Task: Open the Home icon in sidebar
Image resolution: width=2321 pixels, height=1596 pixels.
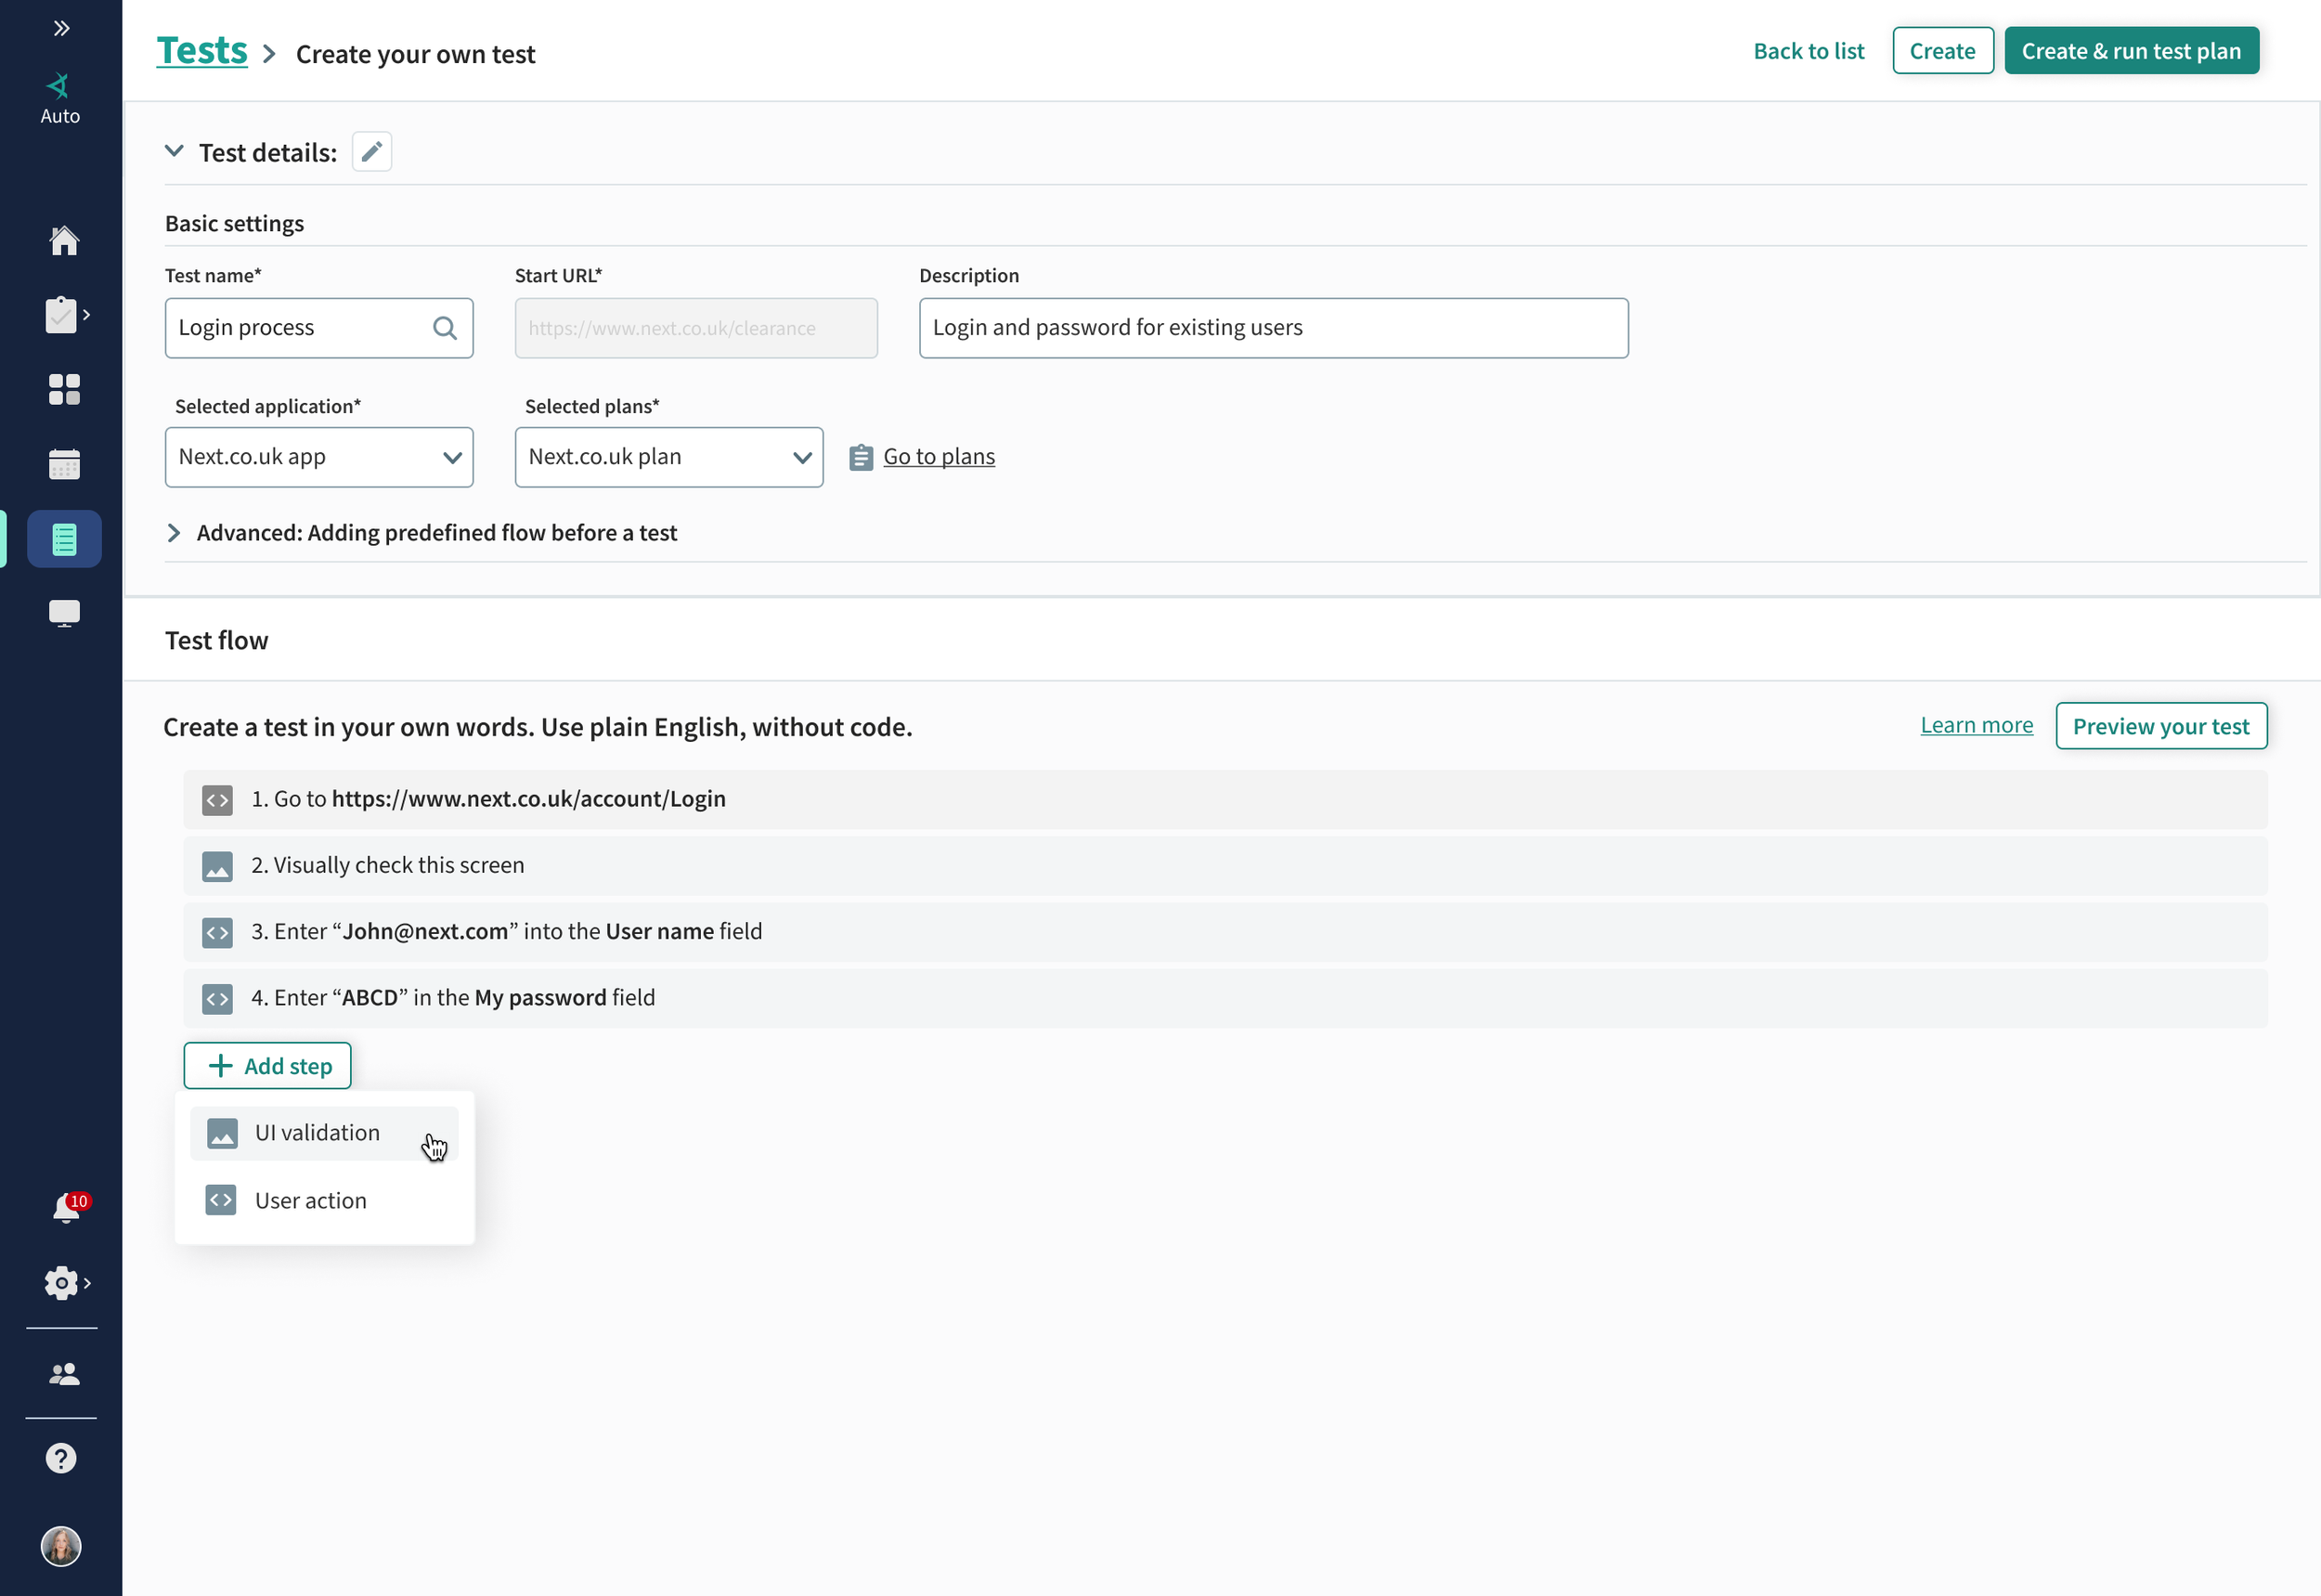Action: click(x=64, y=240)
